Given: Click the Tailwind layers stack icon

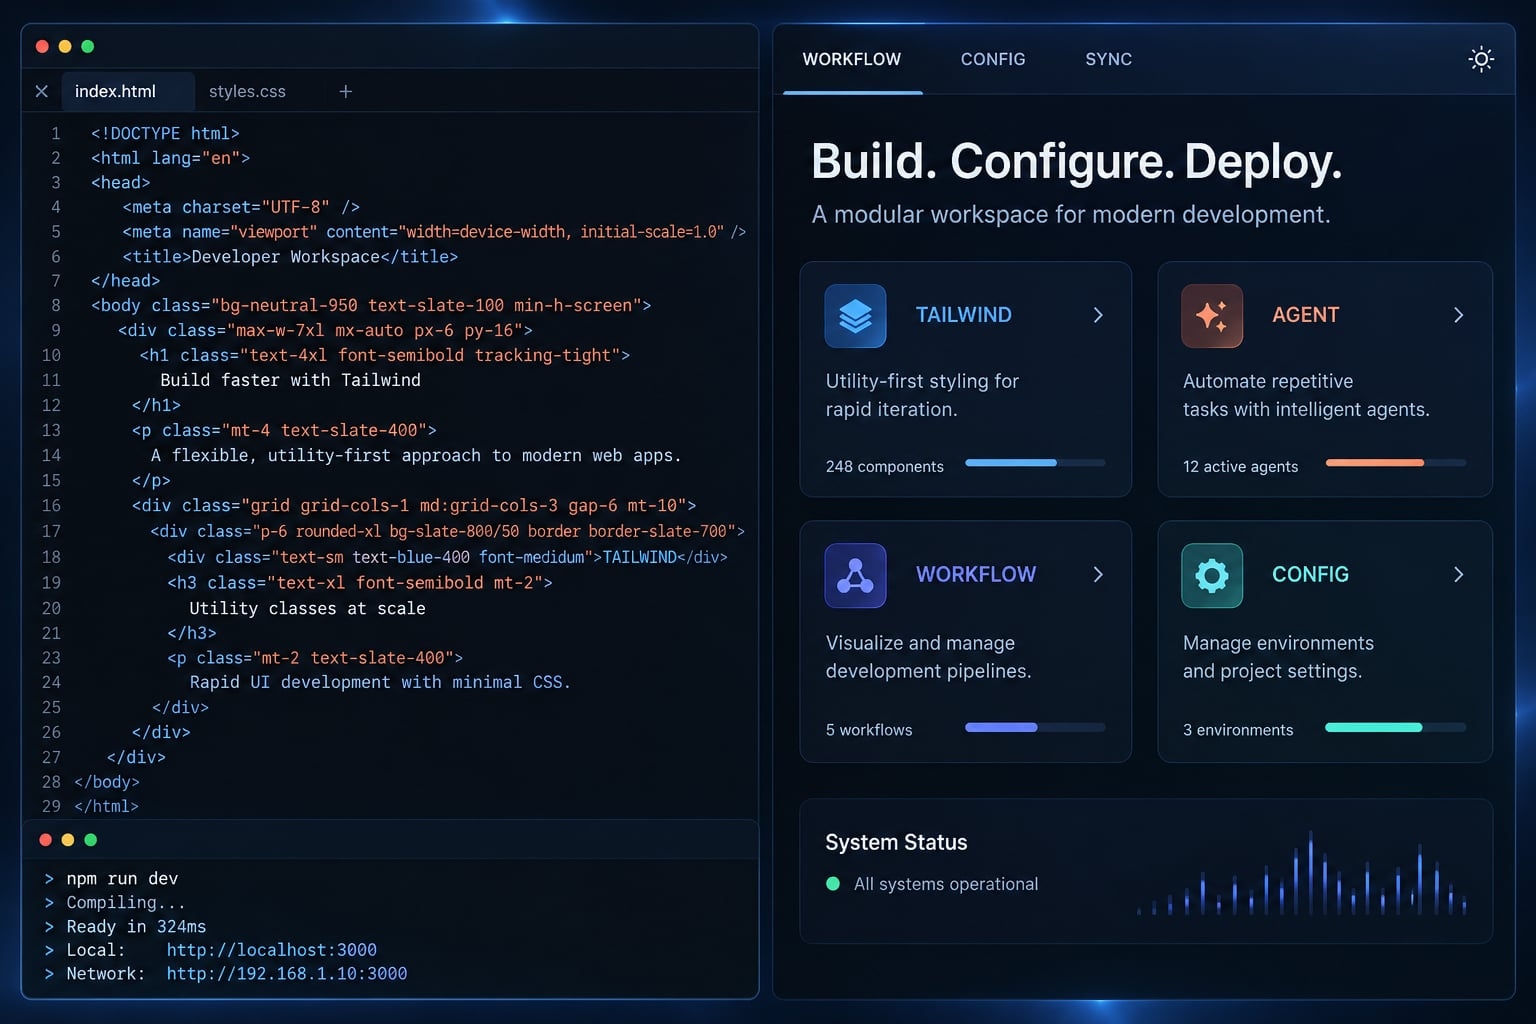Looking at the screenshot, I should tap(855, 316).
